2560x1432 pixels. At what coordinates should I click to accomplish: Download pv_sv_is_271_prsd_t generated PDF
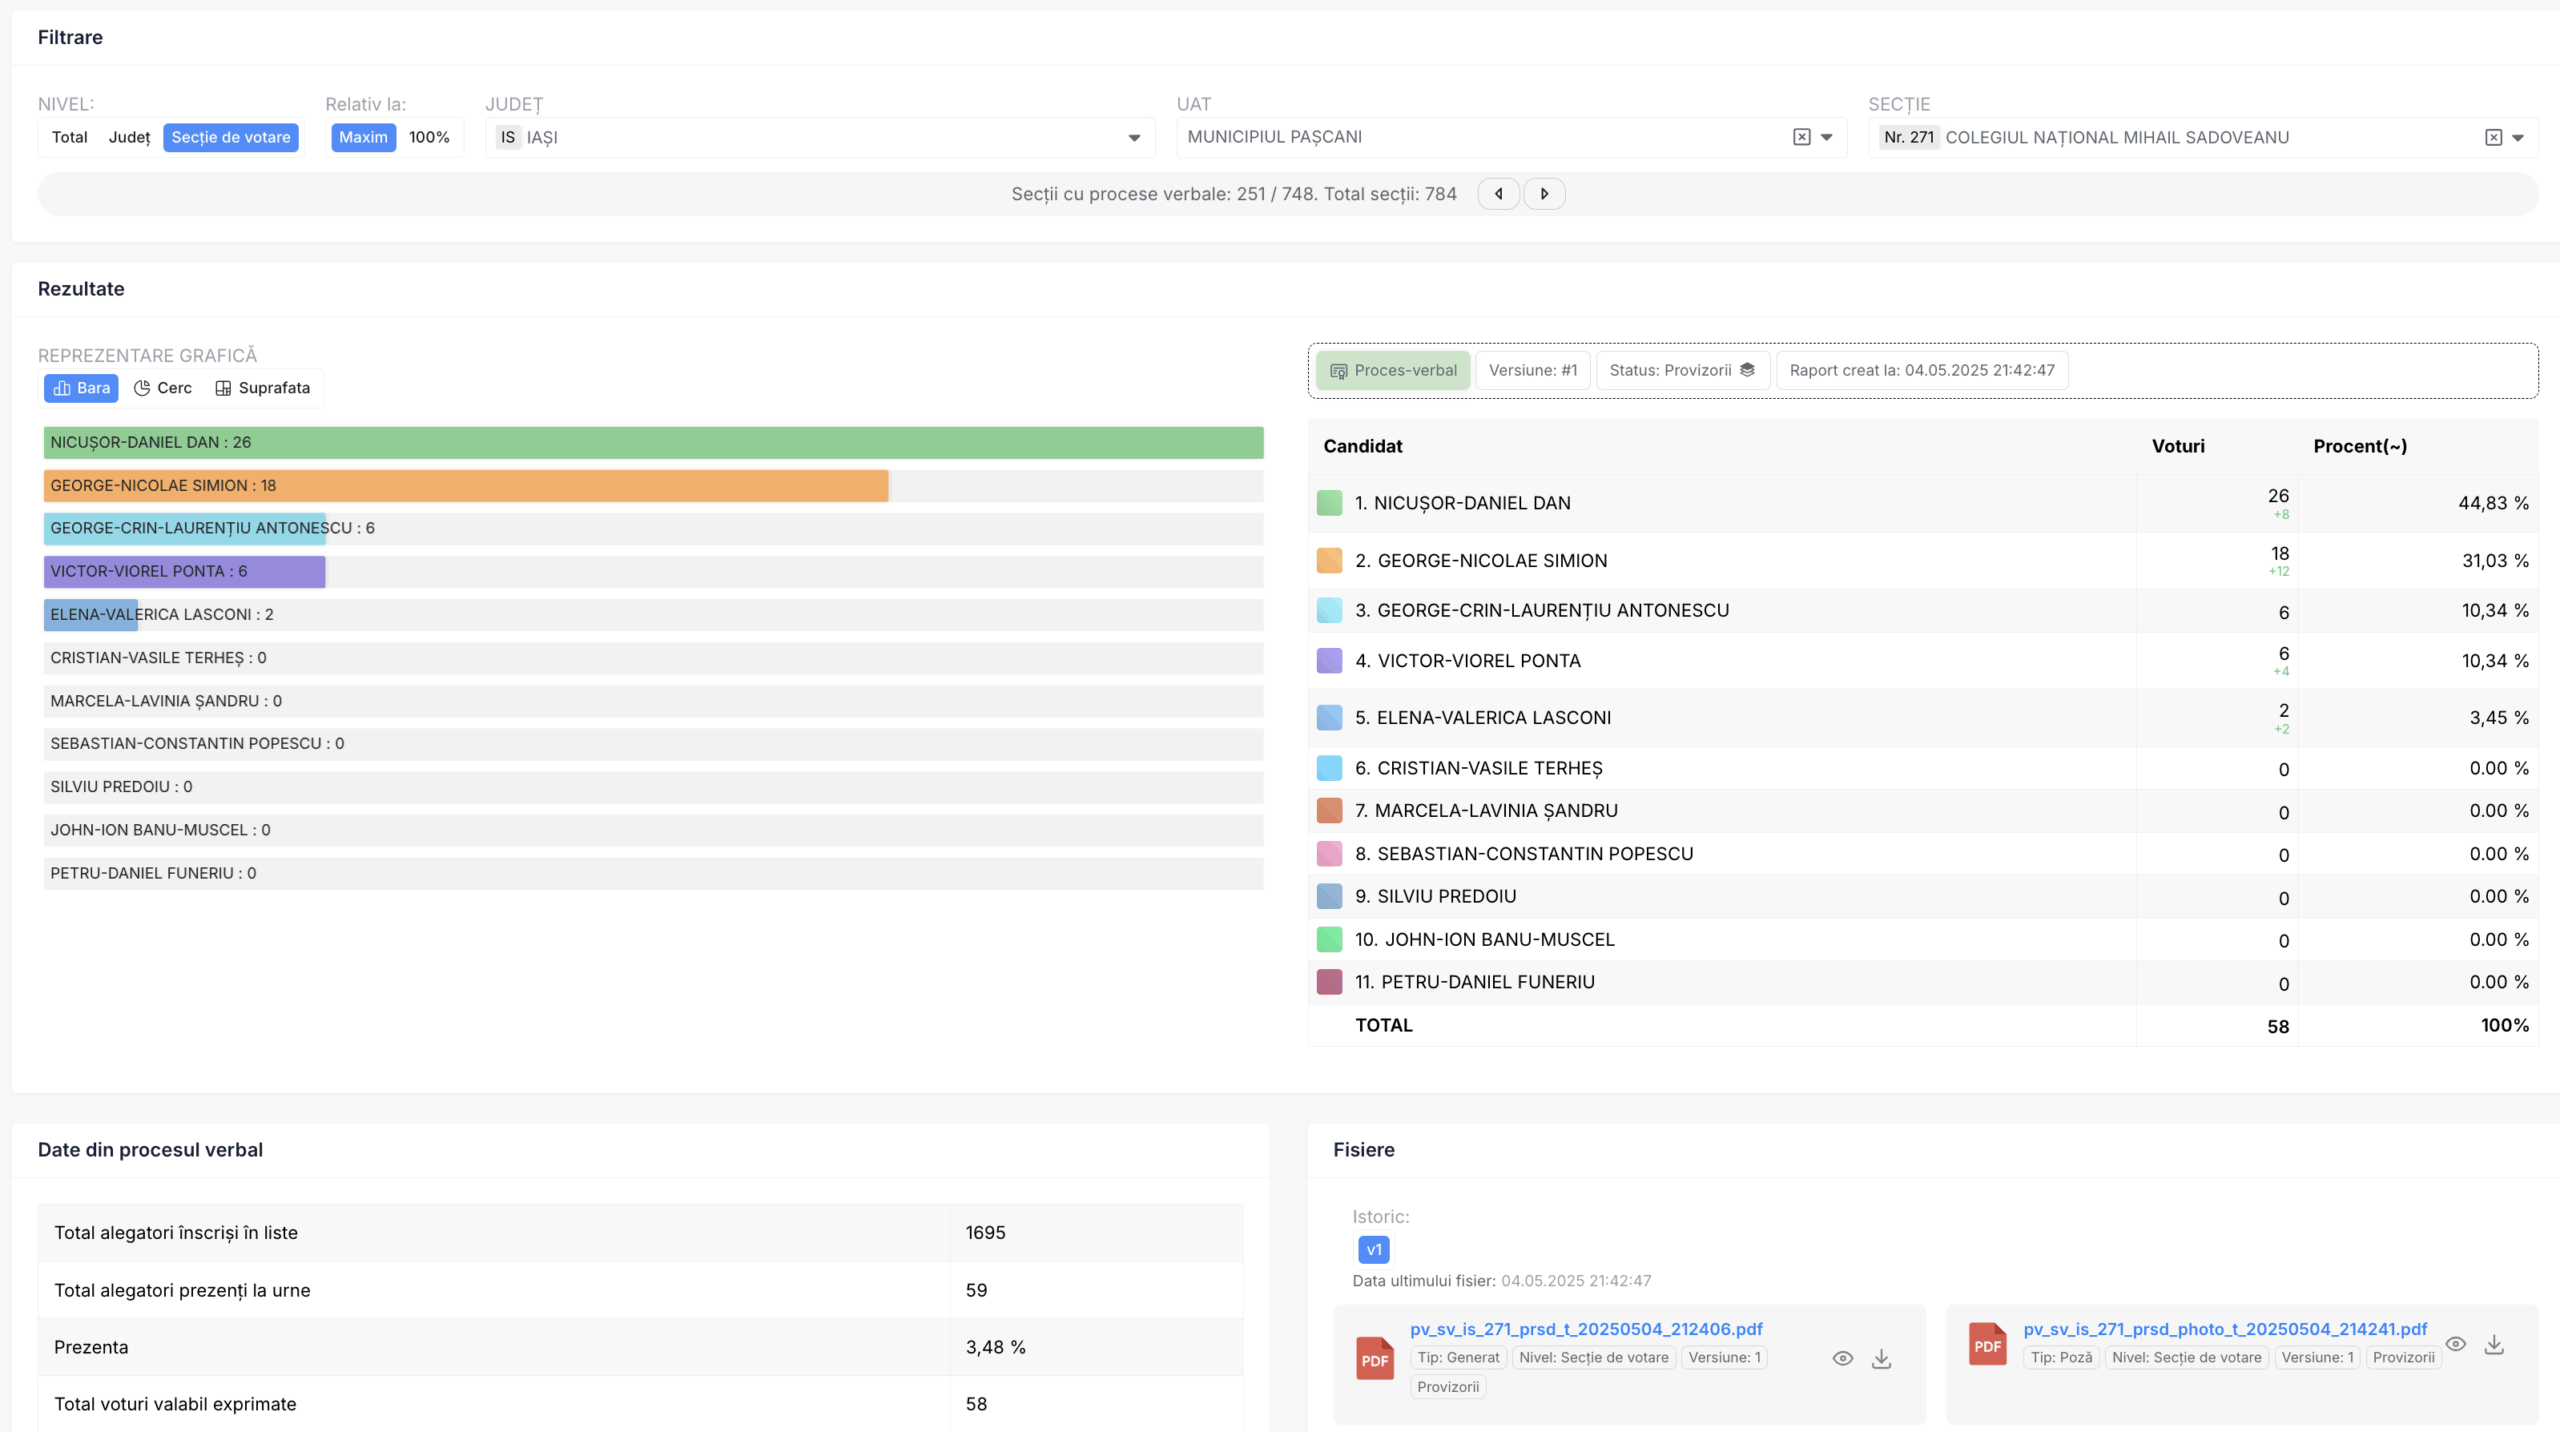1881,1358
